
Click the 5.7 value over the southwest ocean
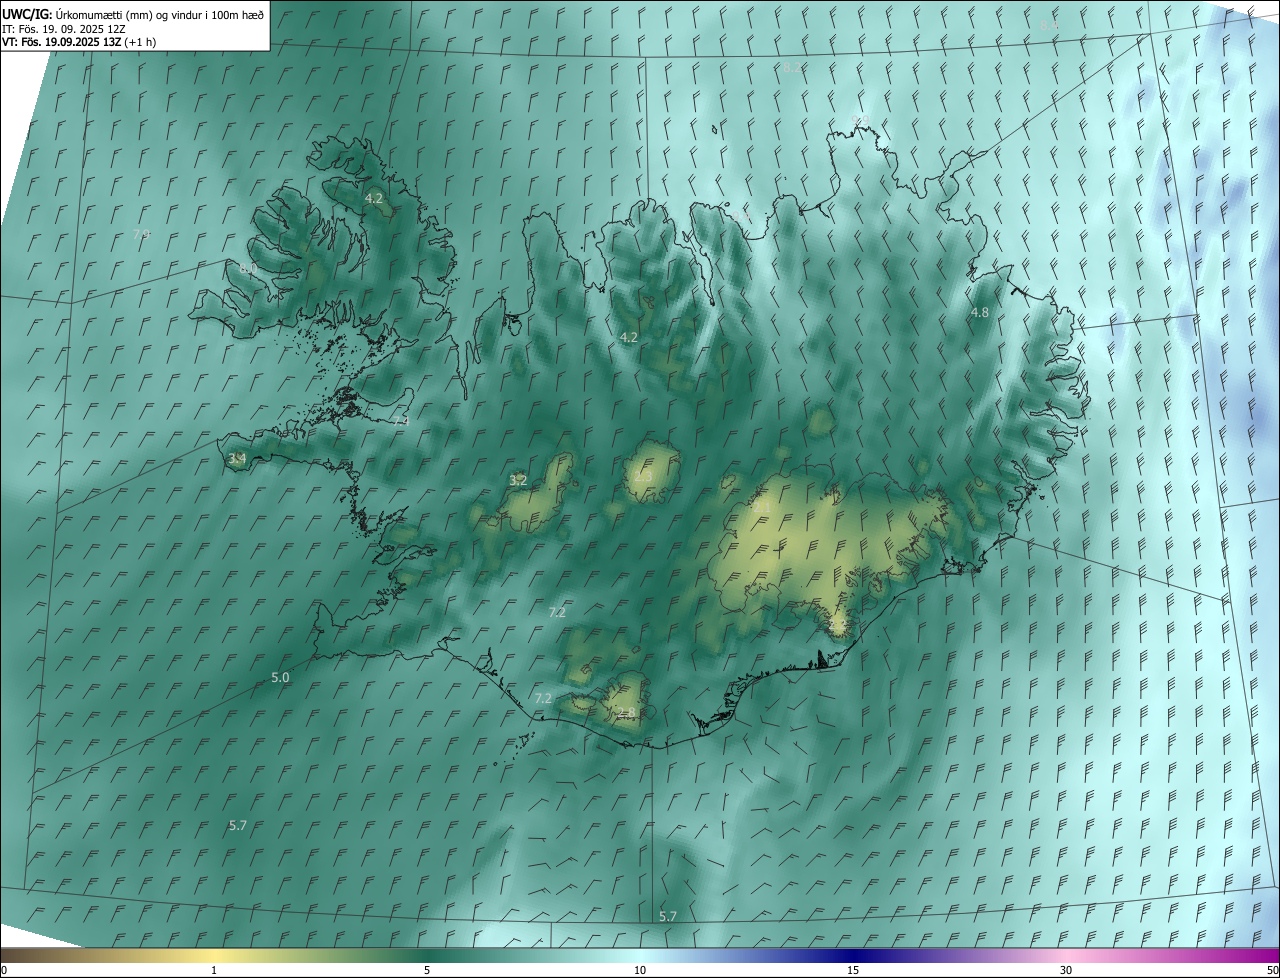[x=237, y=826]
